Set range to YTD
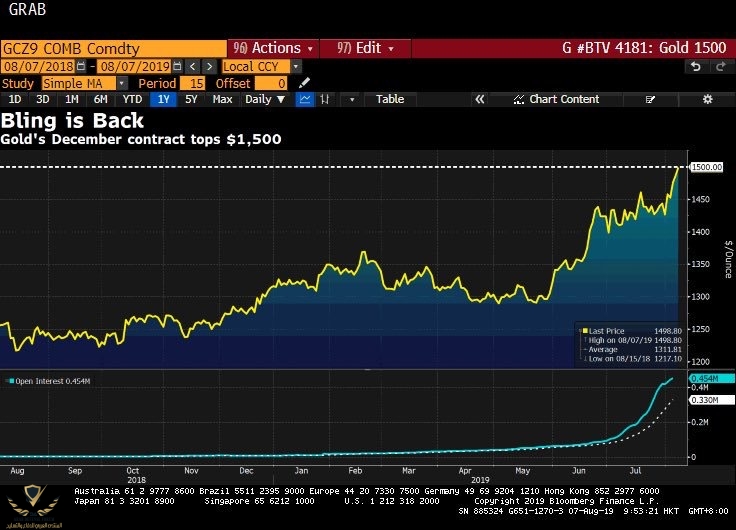This screenshot has height=530, width=736. point(131,99)
